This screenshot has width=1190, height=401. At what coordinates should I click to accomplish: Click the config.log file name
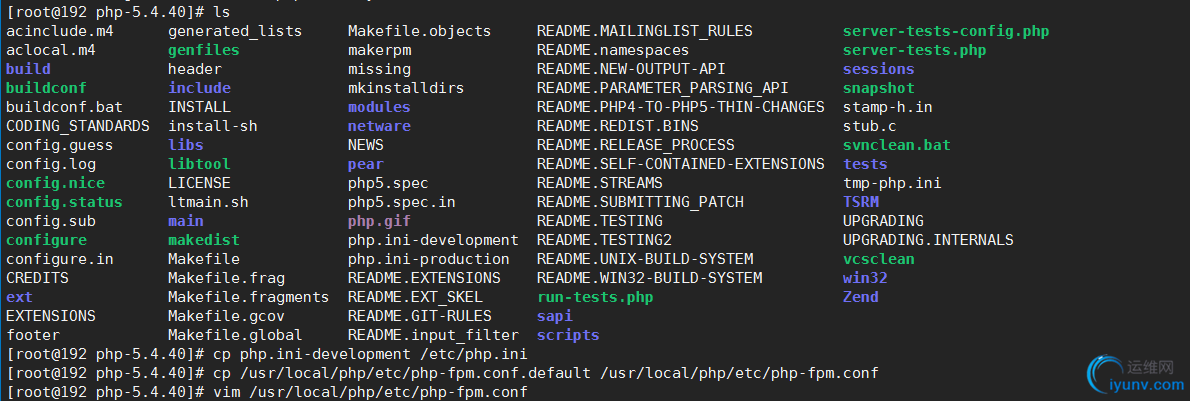pyautogui.click(x=51, y=164)
